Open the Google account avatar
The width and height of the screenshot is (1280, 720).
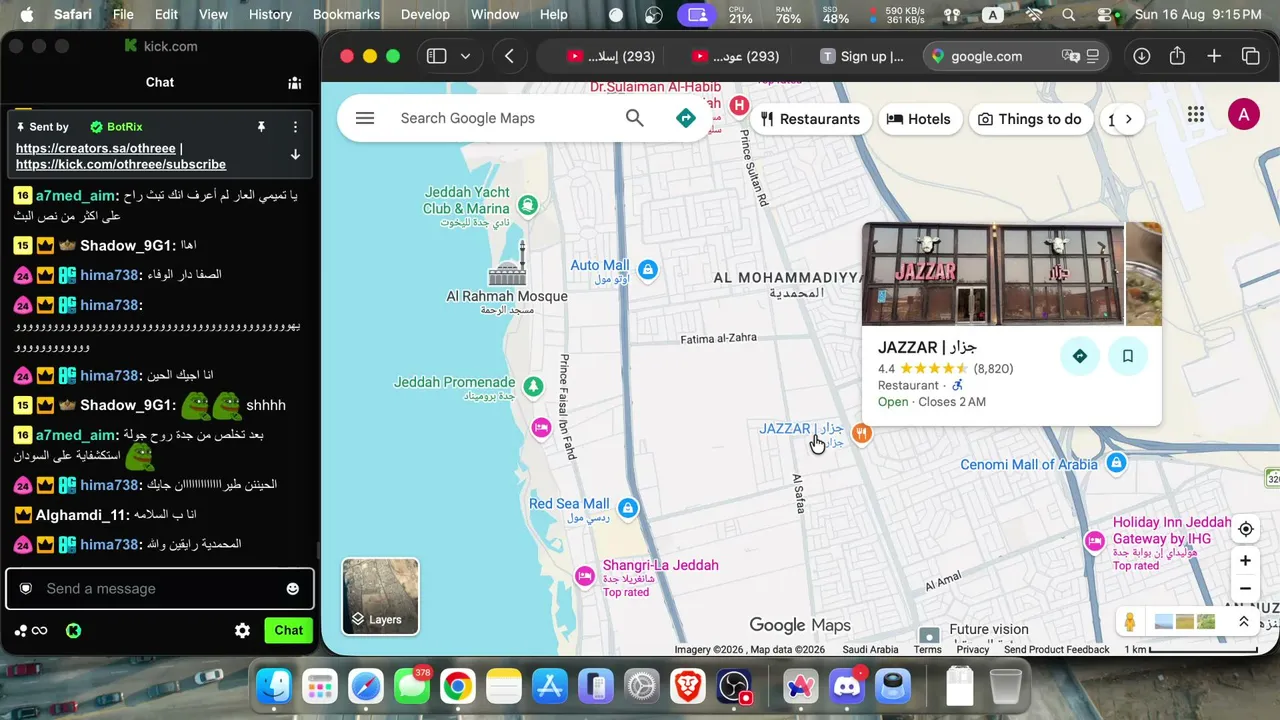(1243, 115)
